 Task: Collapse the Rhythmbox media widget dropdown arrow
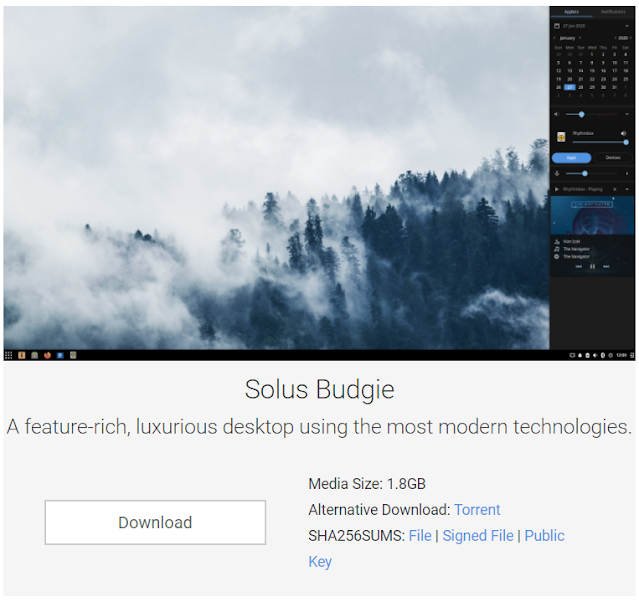(x=627, y=189)
